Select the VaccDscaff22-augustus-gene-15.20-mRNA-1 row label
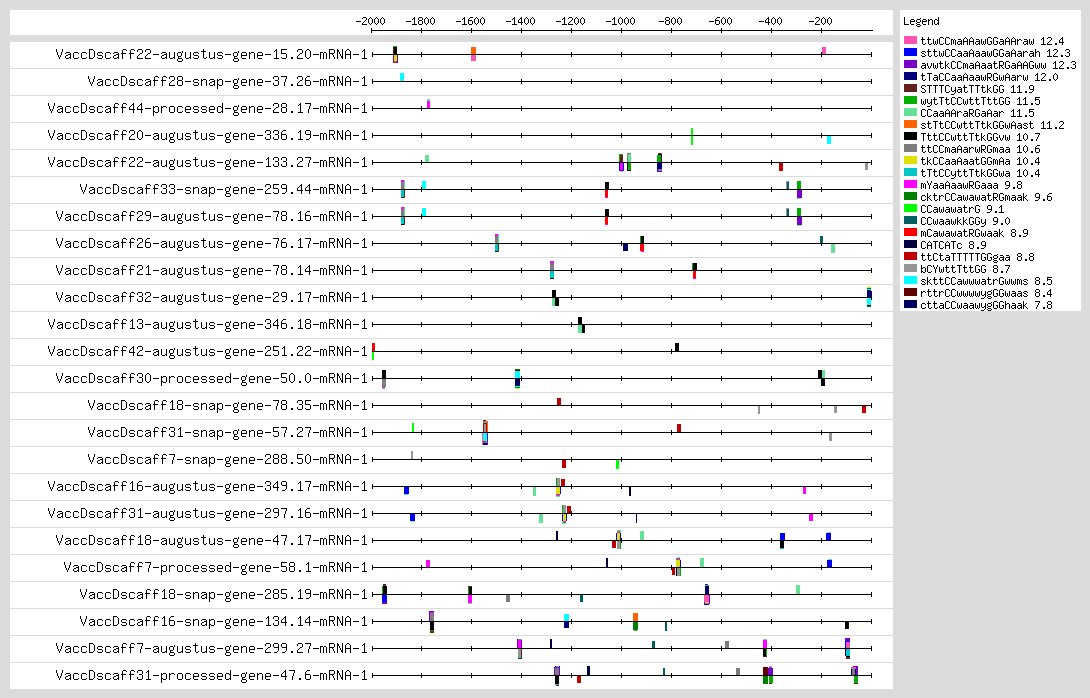 pos(211,54)
